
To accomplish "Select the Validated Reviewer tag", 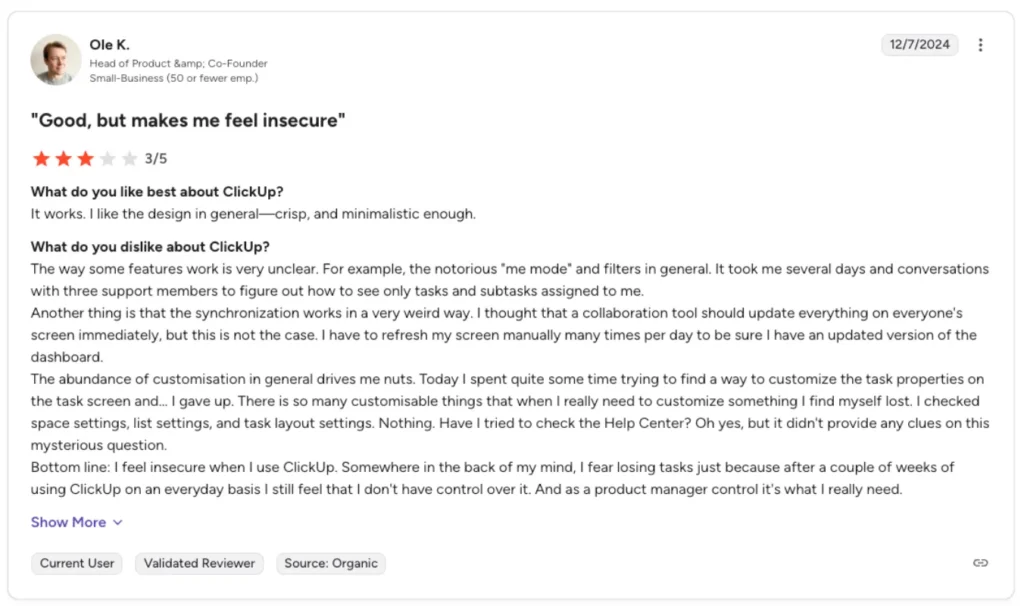I will click(x=199, y=563).
